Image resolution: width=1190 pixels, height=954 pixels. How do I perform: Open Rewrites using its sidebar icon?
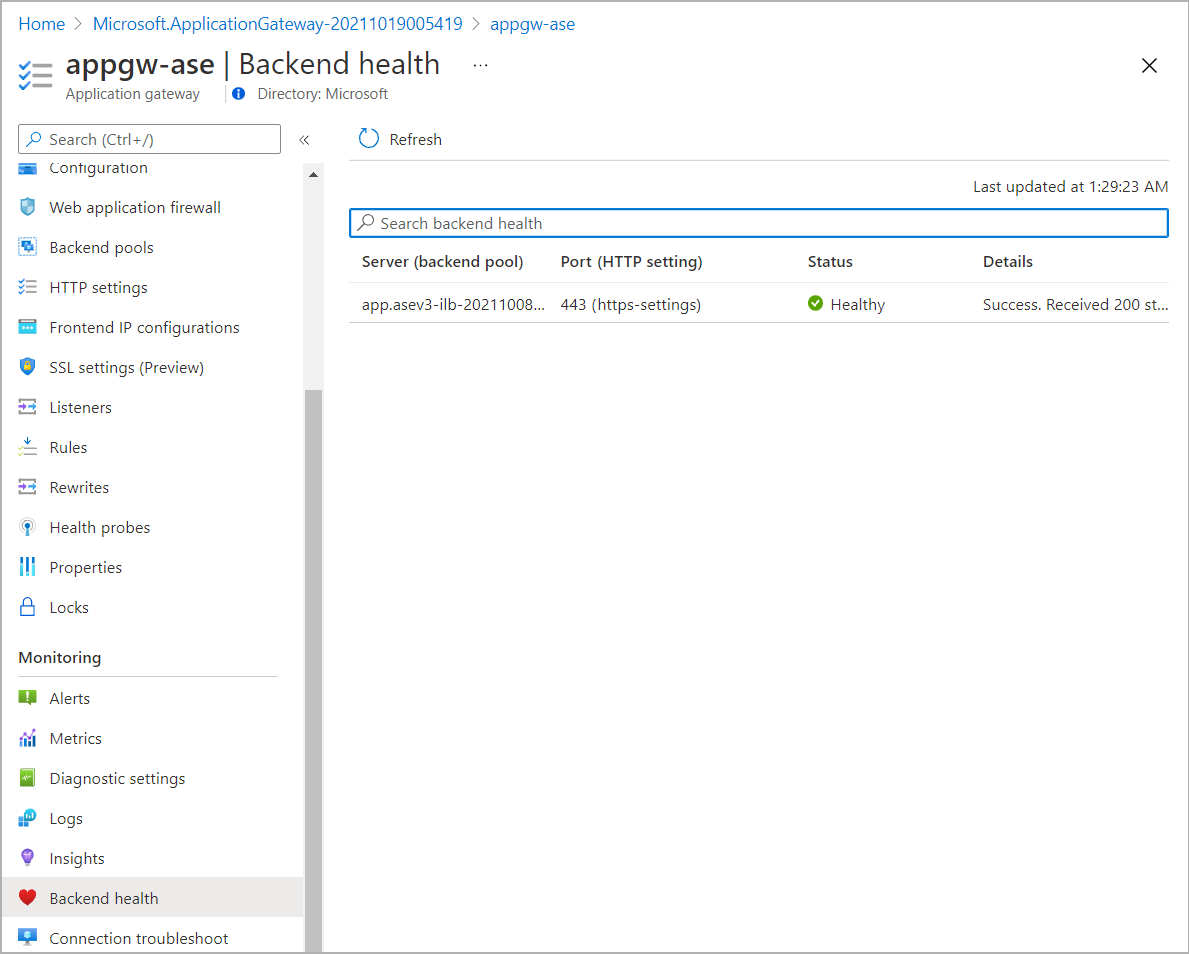tap(27, 487)
